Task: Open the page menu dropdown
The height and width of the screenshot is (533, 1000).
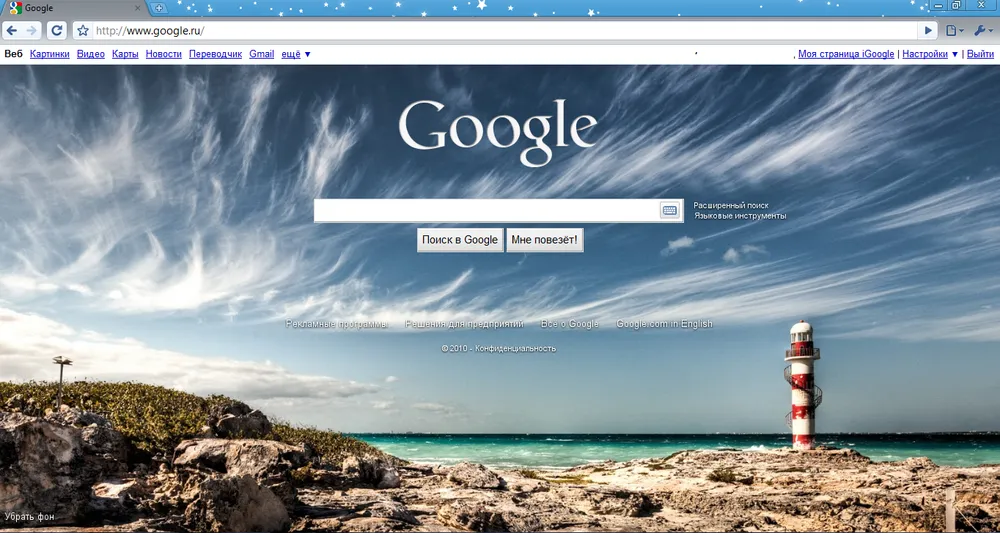Action: pyautogui.click(x=955, y=31)
